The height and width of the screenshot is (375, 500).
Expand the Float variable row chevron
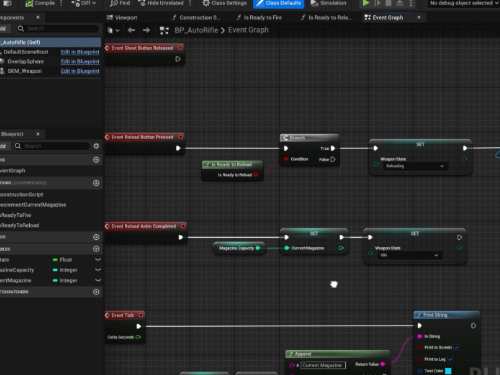tap(98, 260)
